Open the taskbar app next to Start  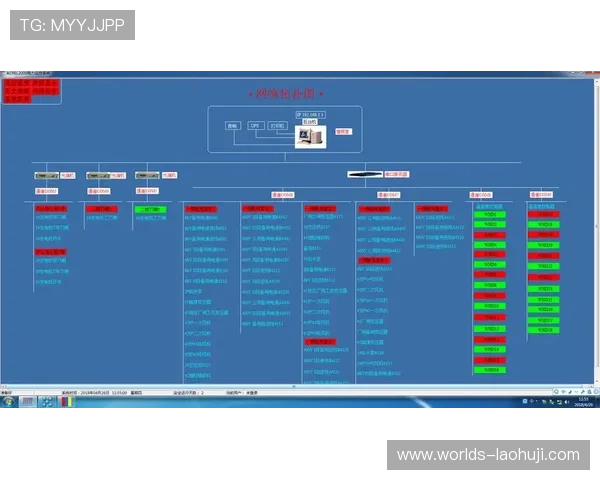[x=28, y=401]
